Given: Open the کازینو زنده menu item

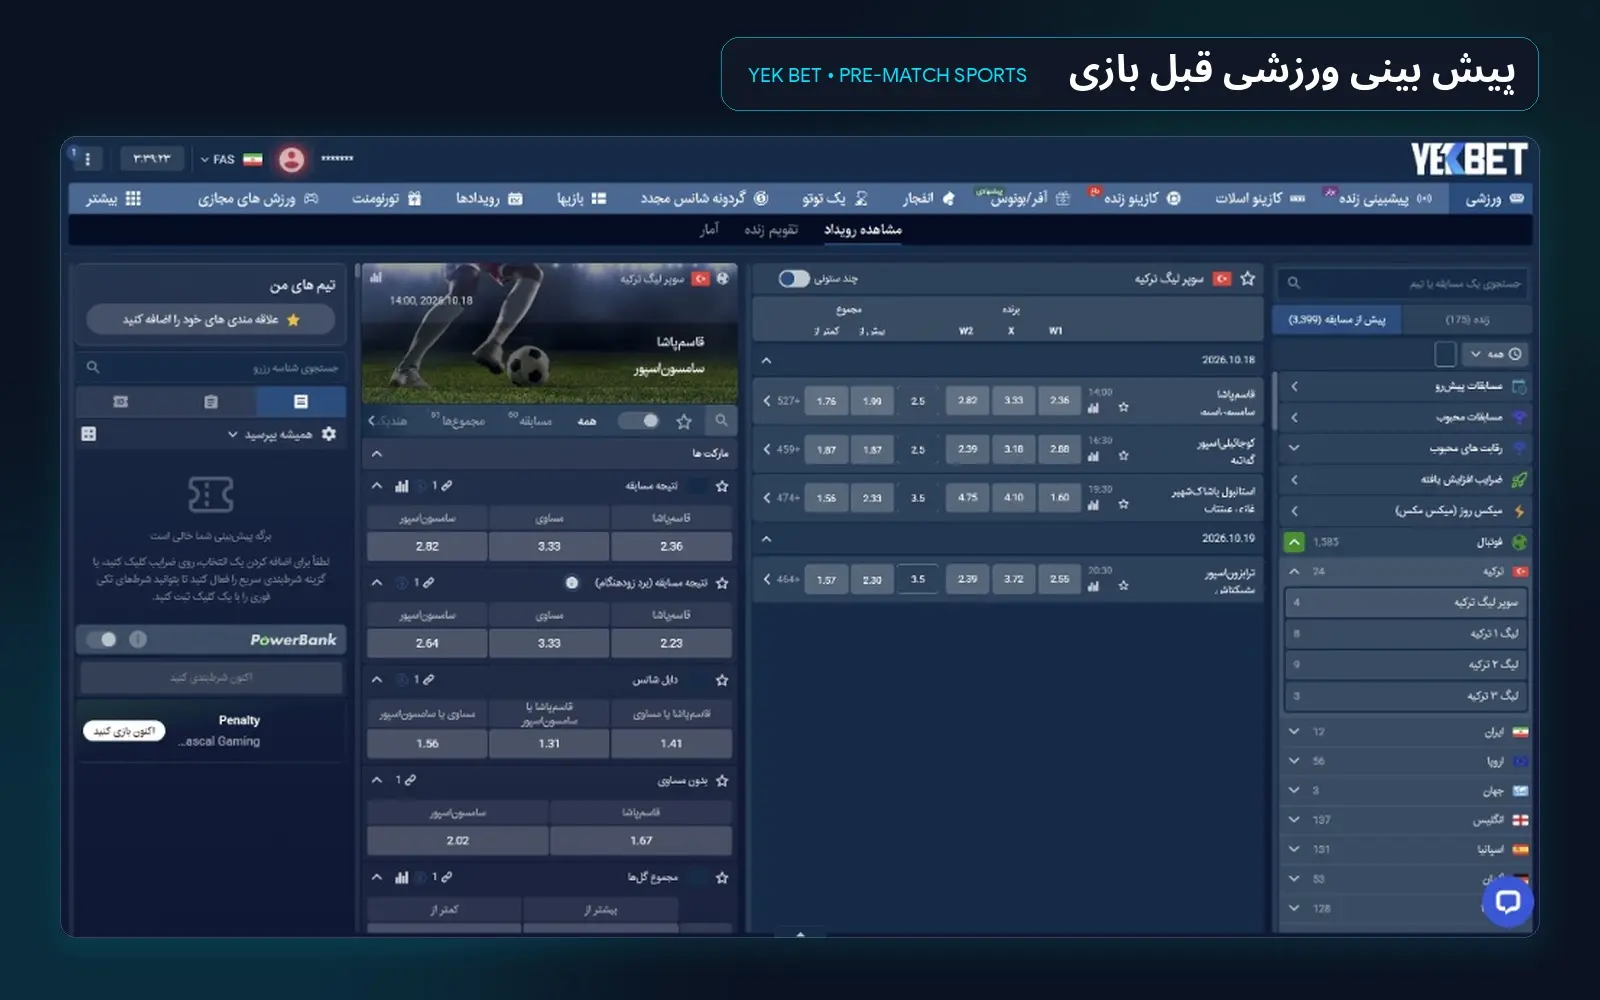Looking at the screenshot, I should click(1141, 198).
